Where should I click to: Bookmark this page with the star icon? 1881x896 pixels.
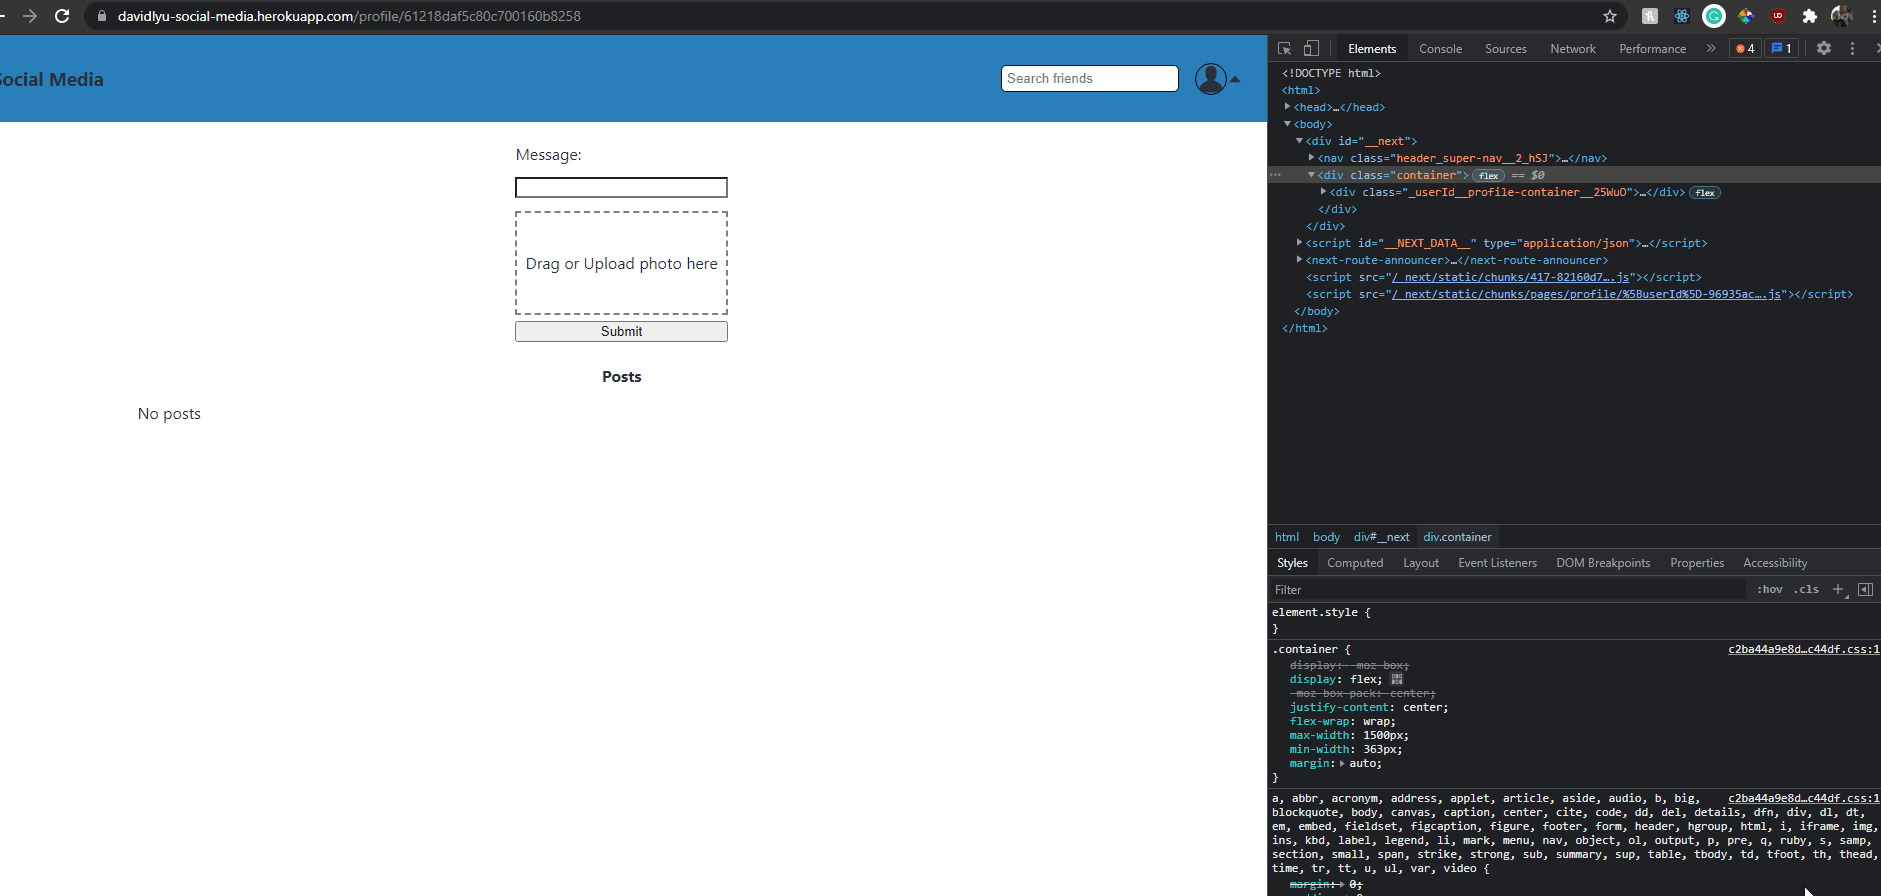click(1610, 16)
